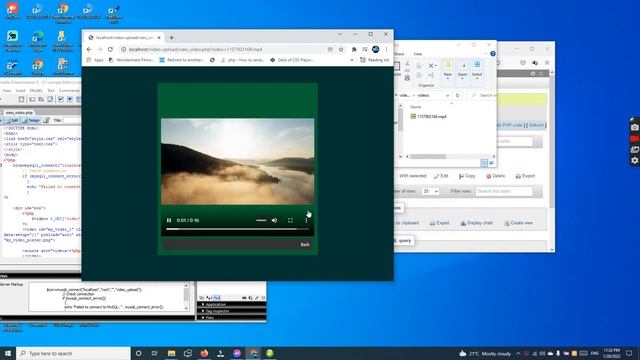Pause the video in the browser player
The width and height of the screenshot is (640, 360).
(169, 220)
